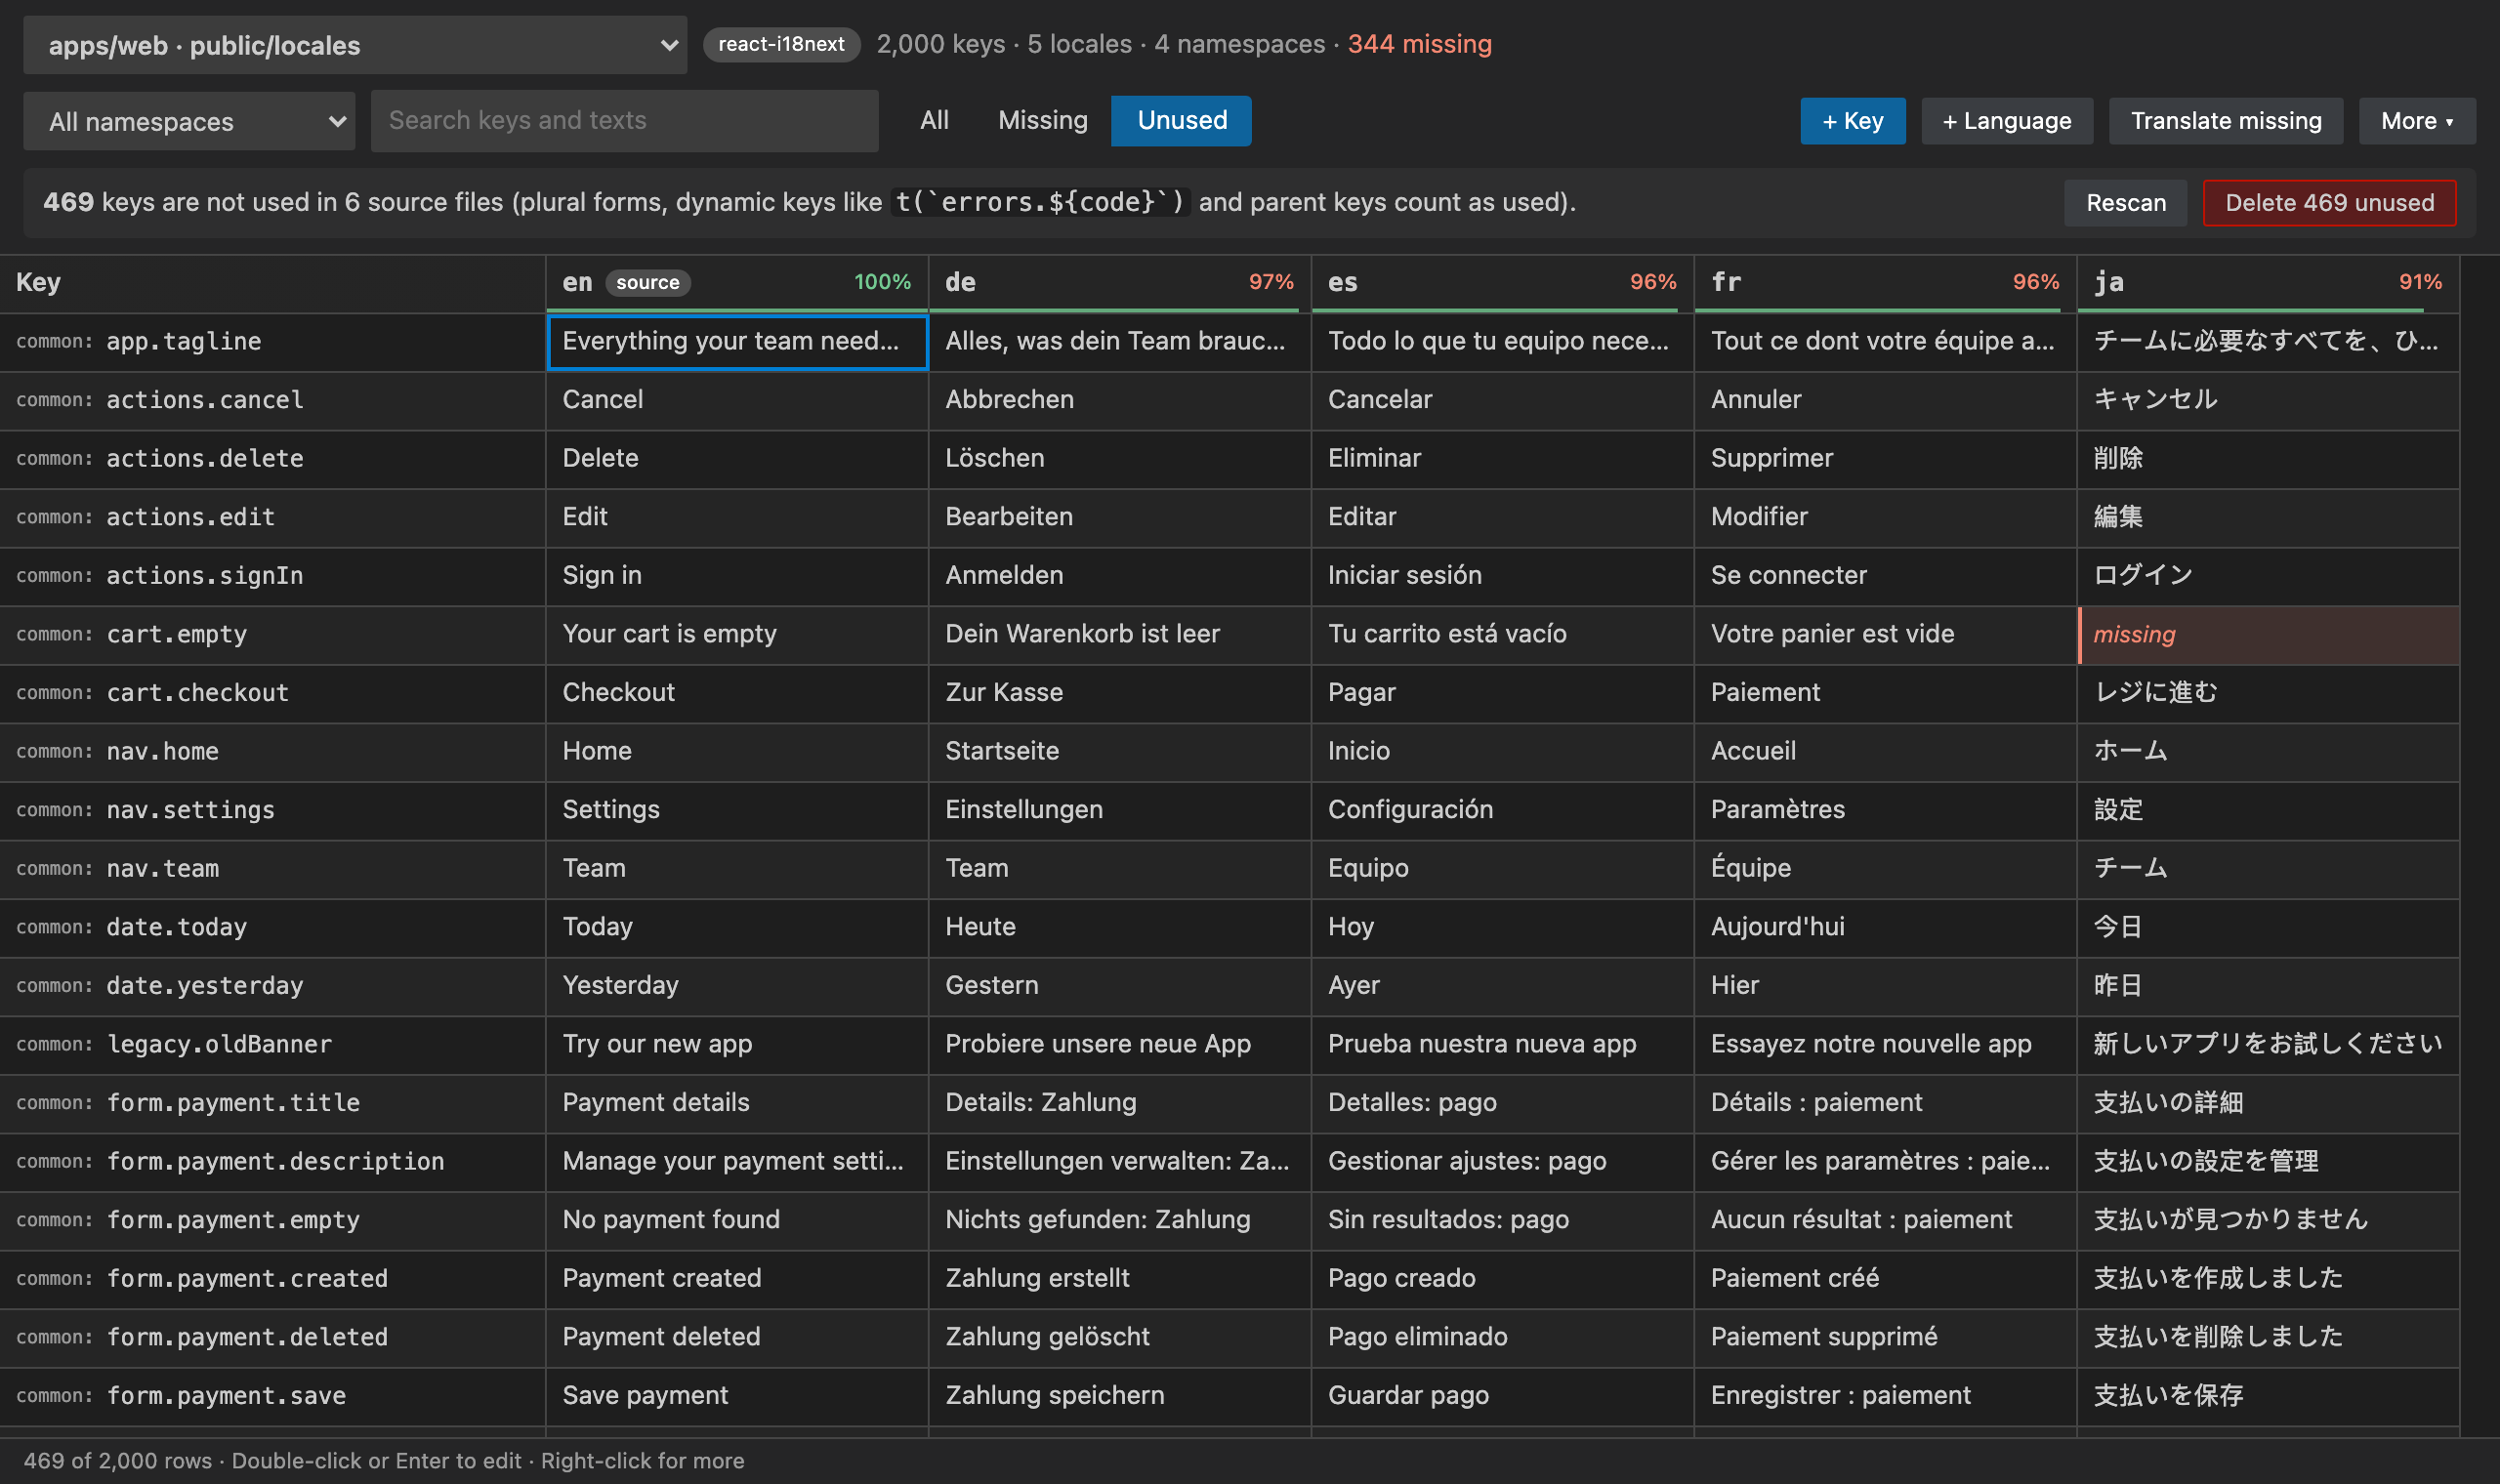2500x1484 pixels.
Task: Select the 'Zahlung gelöscht' cell
Action: 1120,1338
